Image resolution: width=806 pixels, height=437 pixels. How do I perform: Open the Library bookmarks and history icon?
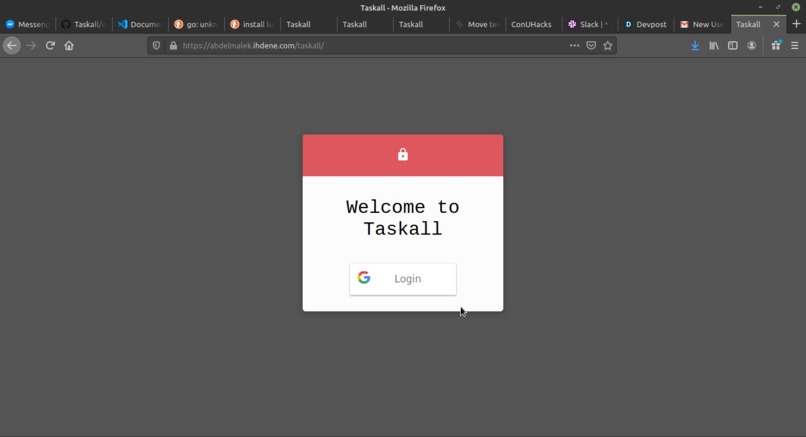click(x=714, y=45)
